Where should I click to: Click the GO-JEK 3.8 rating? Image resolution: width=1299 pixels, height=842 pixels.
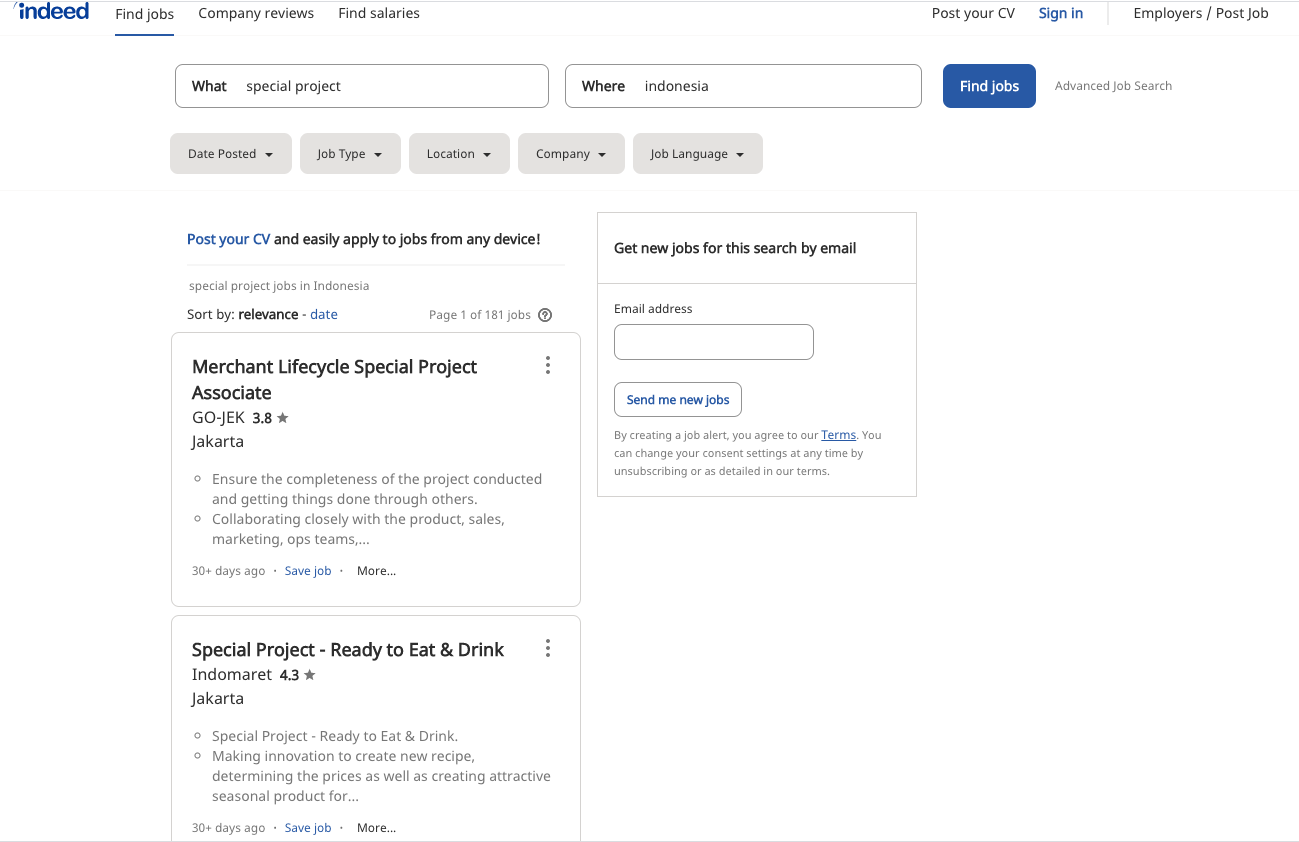click(262, 418)
